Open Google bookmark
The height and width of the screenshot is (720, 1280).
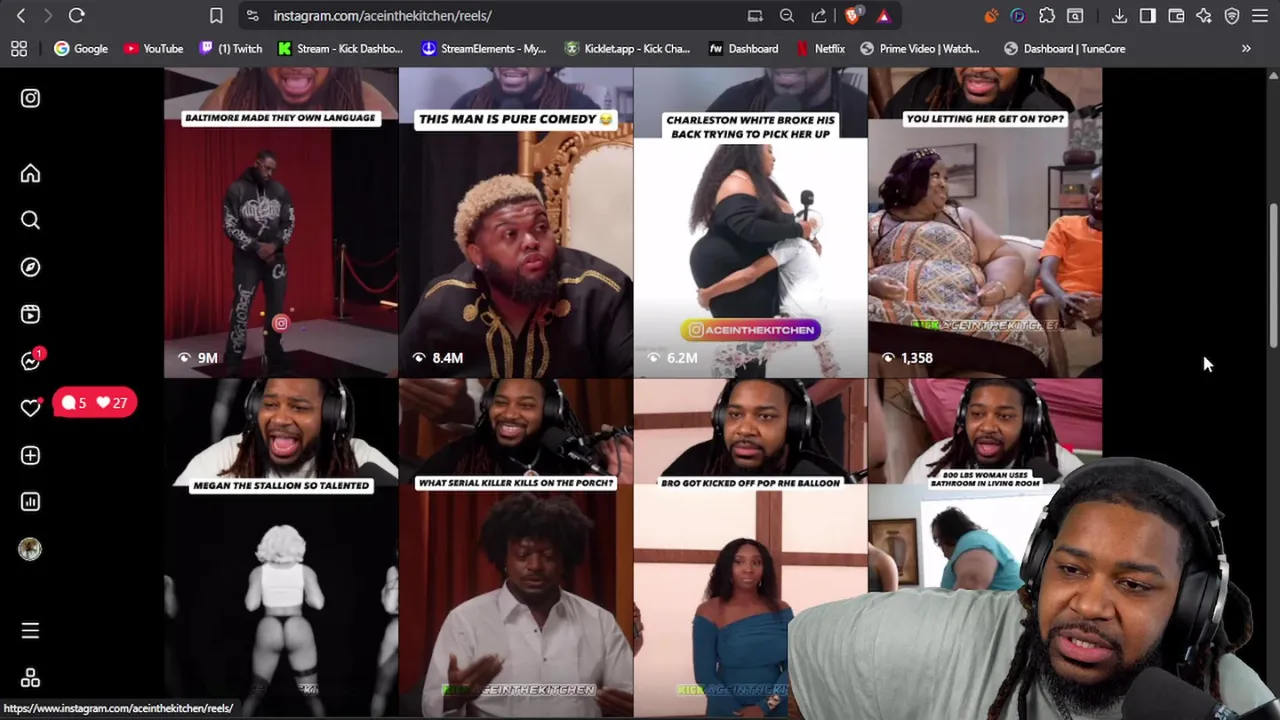pos(81,48)
